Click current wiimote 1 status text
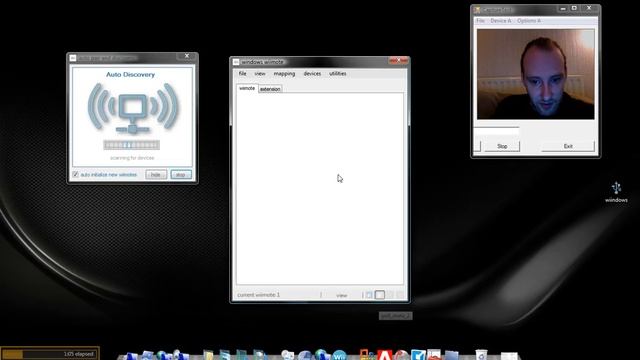This screenshot has width=640, height=360. (259, 295)
